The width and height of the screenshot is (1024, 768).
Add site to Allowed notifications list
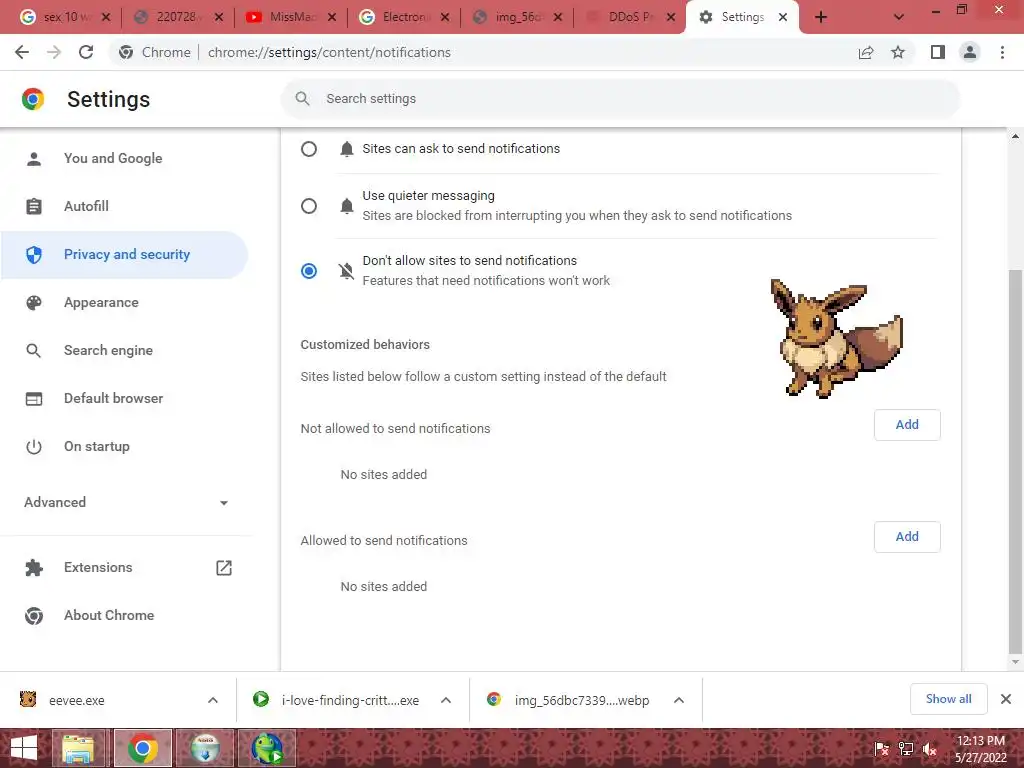tap(907, 536)
